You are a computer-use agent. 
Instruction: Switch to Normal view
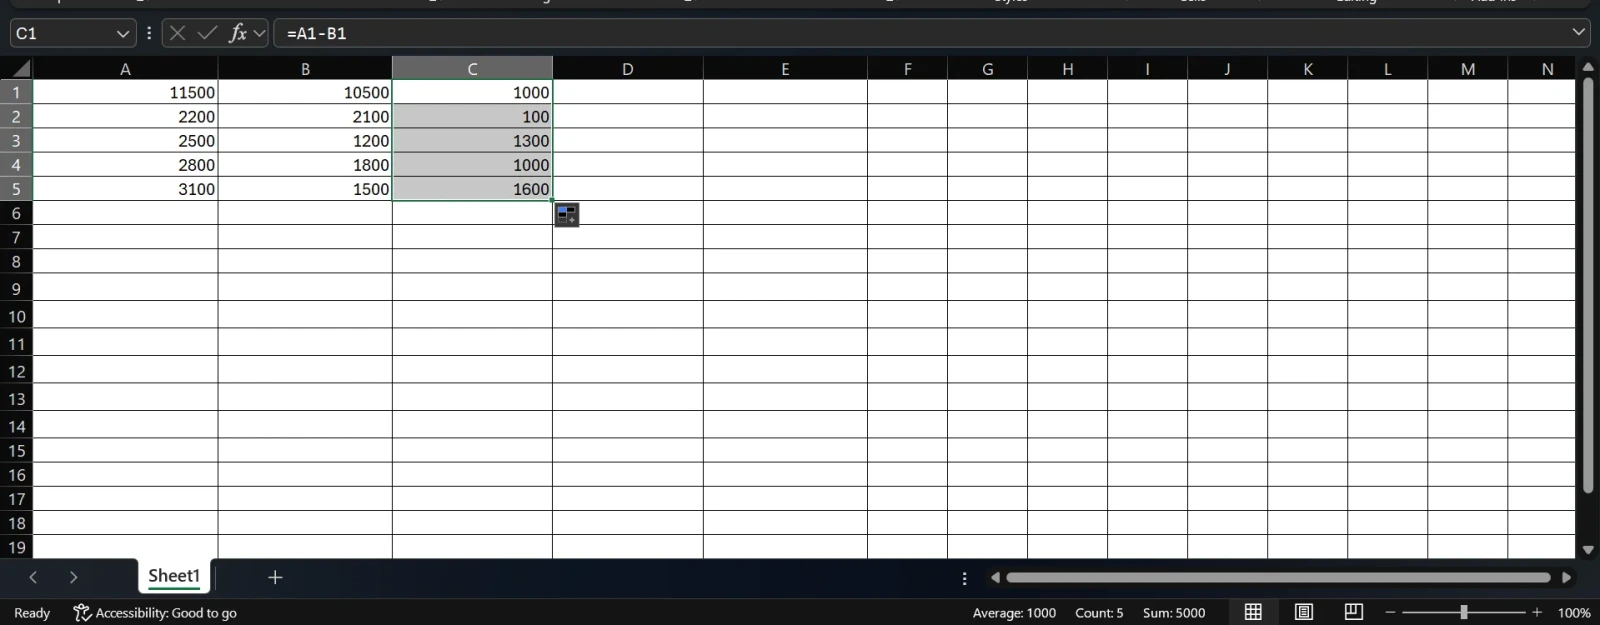pos(1253,612)
